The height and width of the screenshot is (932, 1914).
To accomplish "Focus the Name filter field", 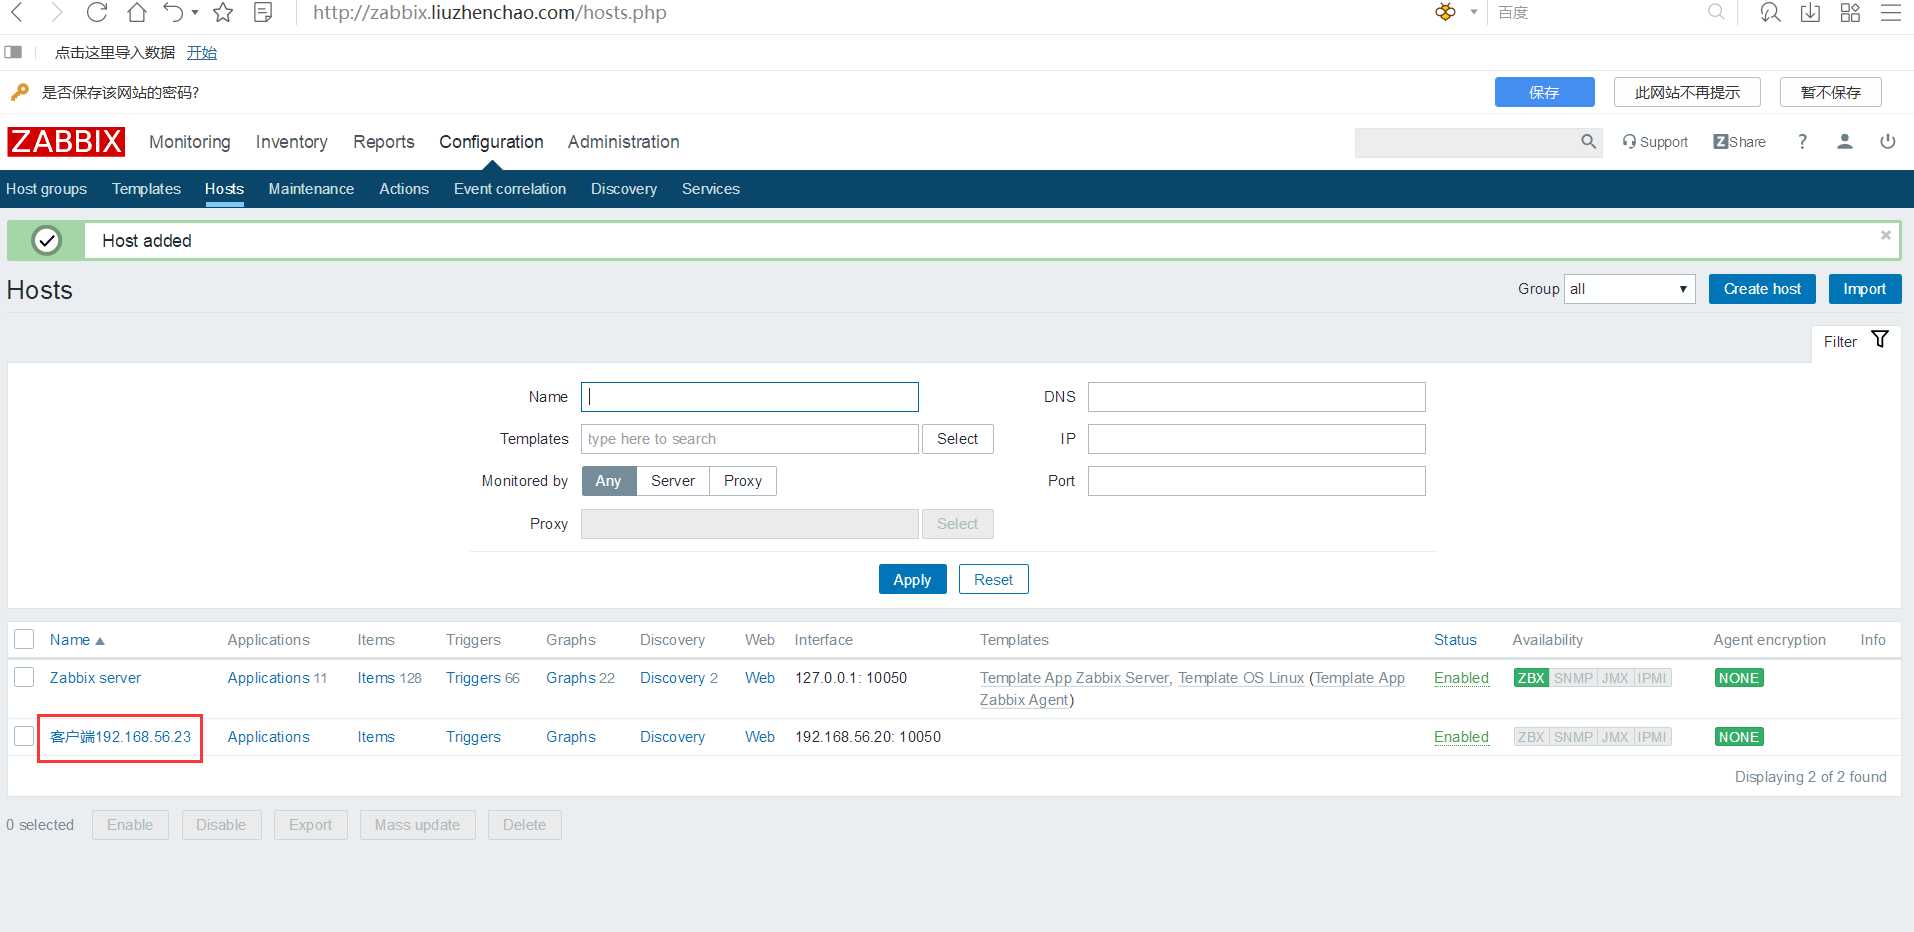I will (x=750, y=397).
